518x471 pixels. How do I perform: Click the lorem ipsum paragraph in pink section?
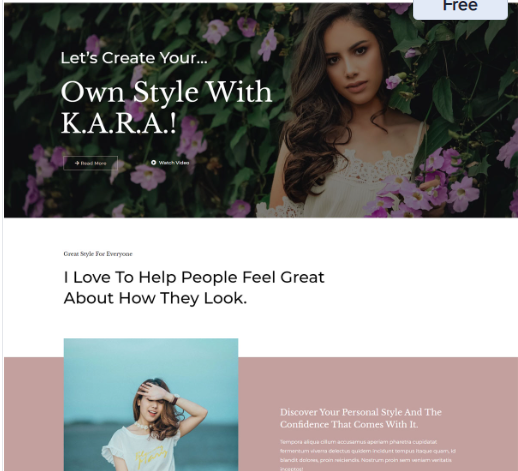tap(368, 455)
